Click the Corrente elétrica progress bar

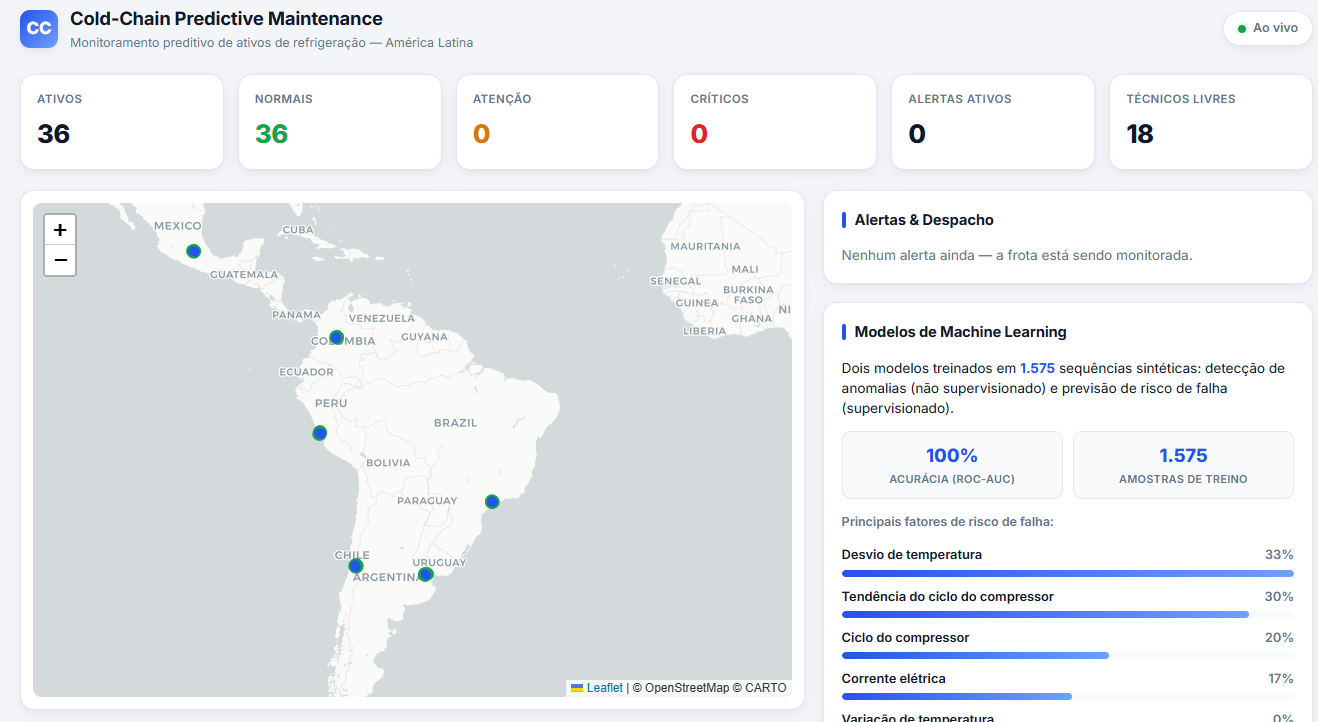(1068, 696)
